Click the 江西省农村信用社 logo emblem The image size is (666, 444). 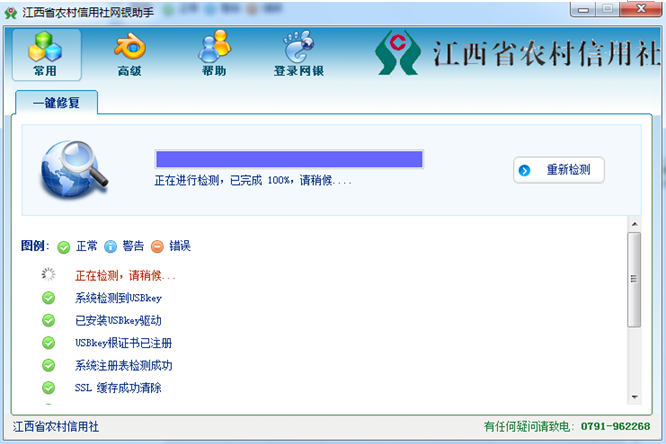(x=397, y=53)
